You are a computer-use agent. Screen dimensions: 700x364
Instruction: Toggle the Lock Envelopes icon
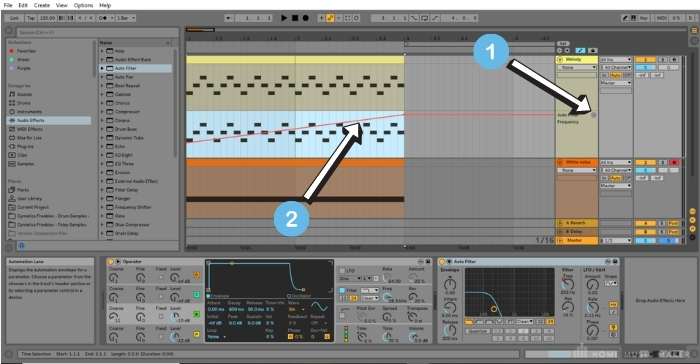click(592, 50)
